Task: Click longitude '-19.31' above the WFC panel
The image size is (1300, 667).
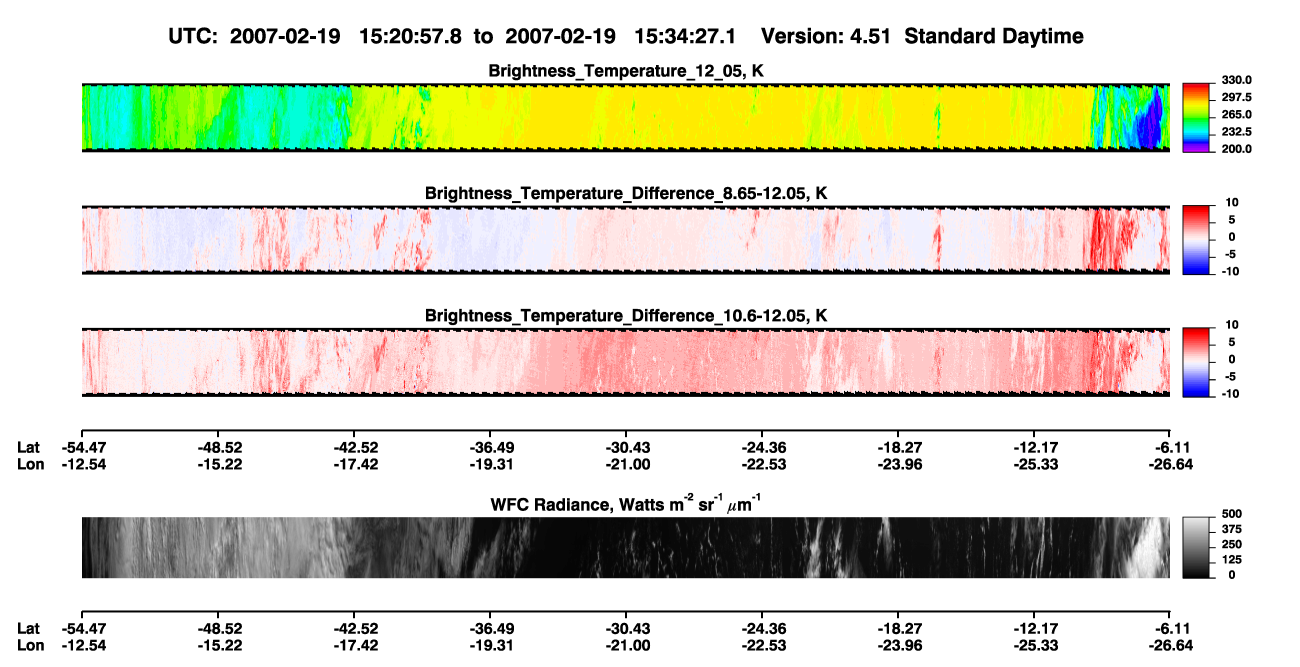Action: (x=490, y=464)
